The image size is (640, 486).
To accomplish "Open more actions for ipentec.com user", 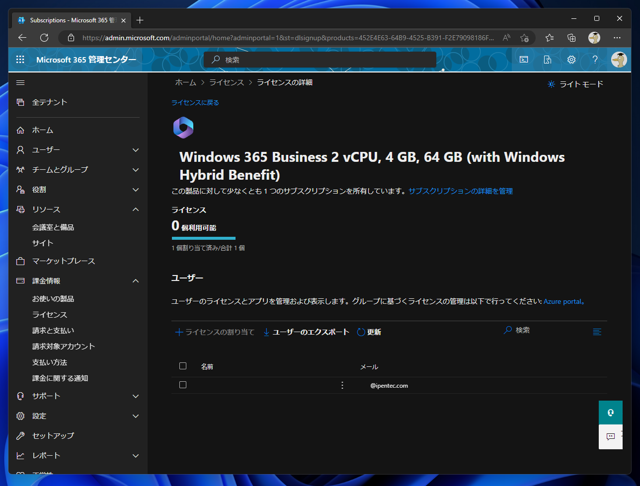I will tap(342, 385).
